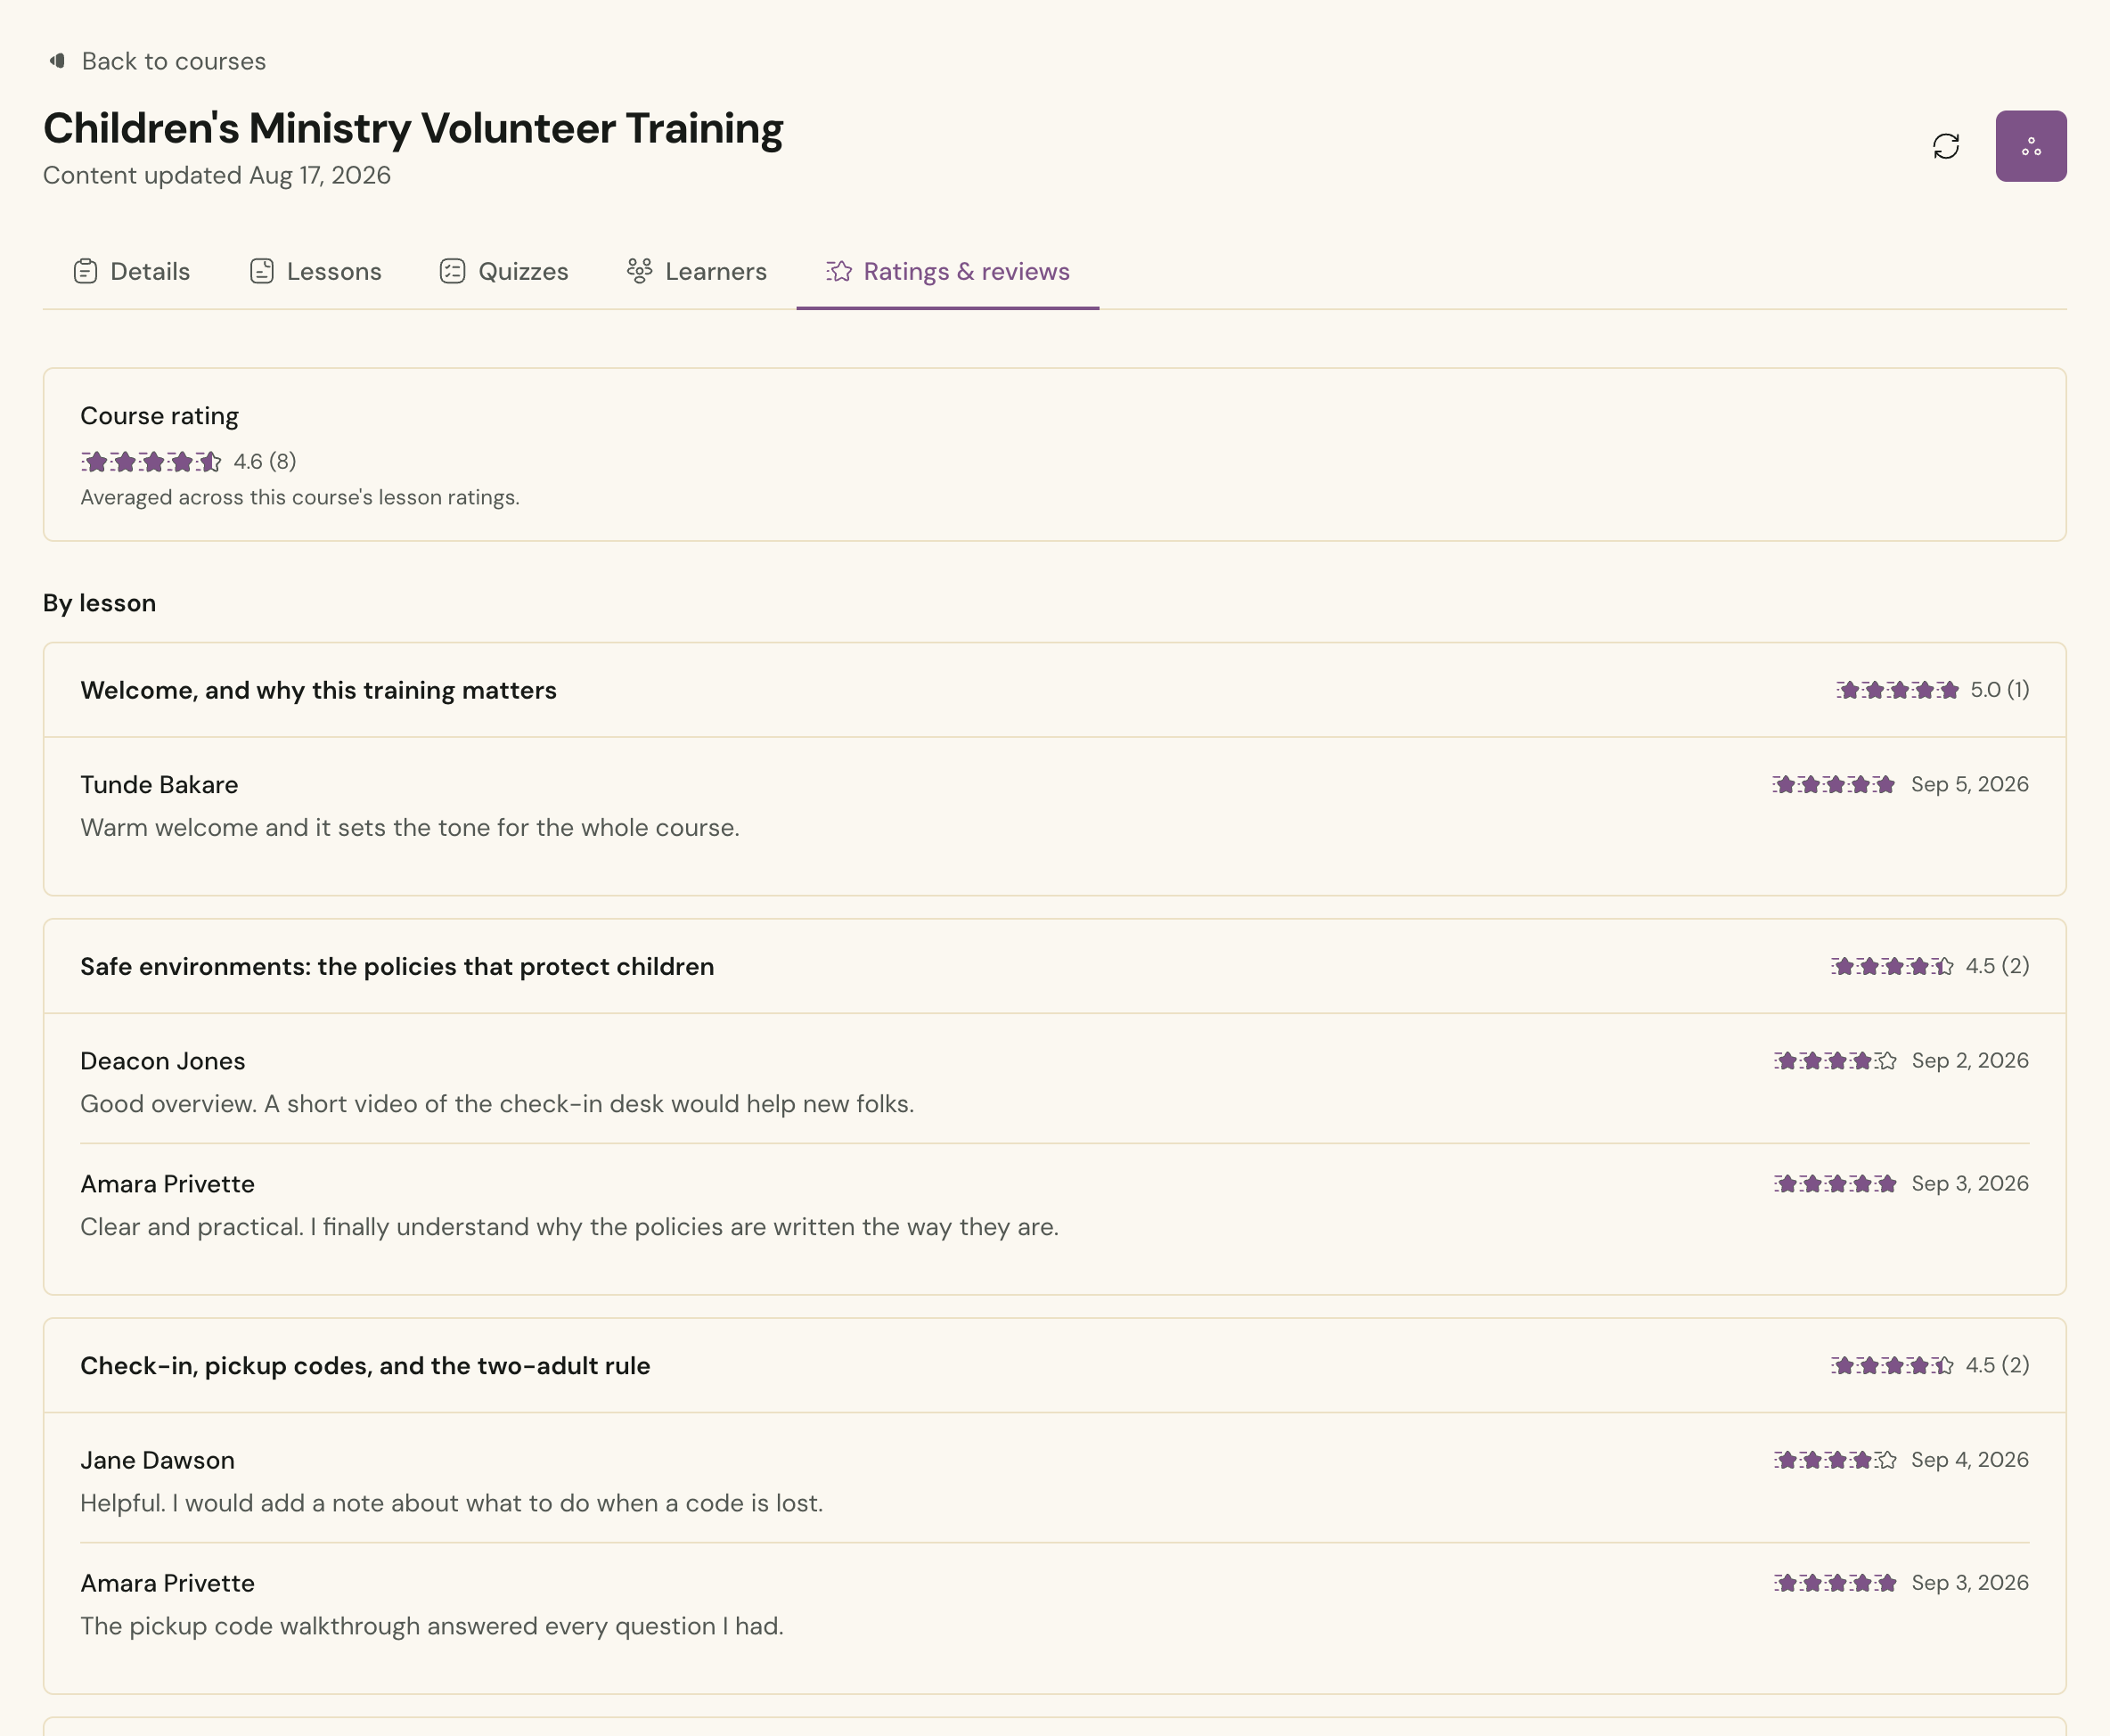Image resolution: width=2110 pixels, height=1736 pixels.
Task: Click review 'Warm welcome and it sets the tone'
Action: [409, 827]
